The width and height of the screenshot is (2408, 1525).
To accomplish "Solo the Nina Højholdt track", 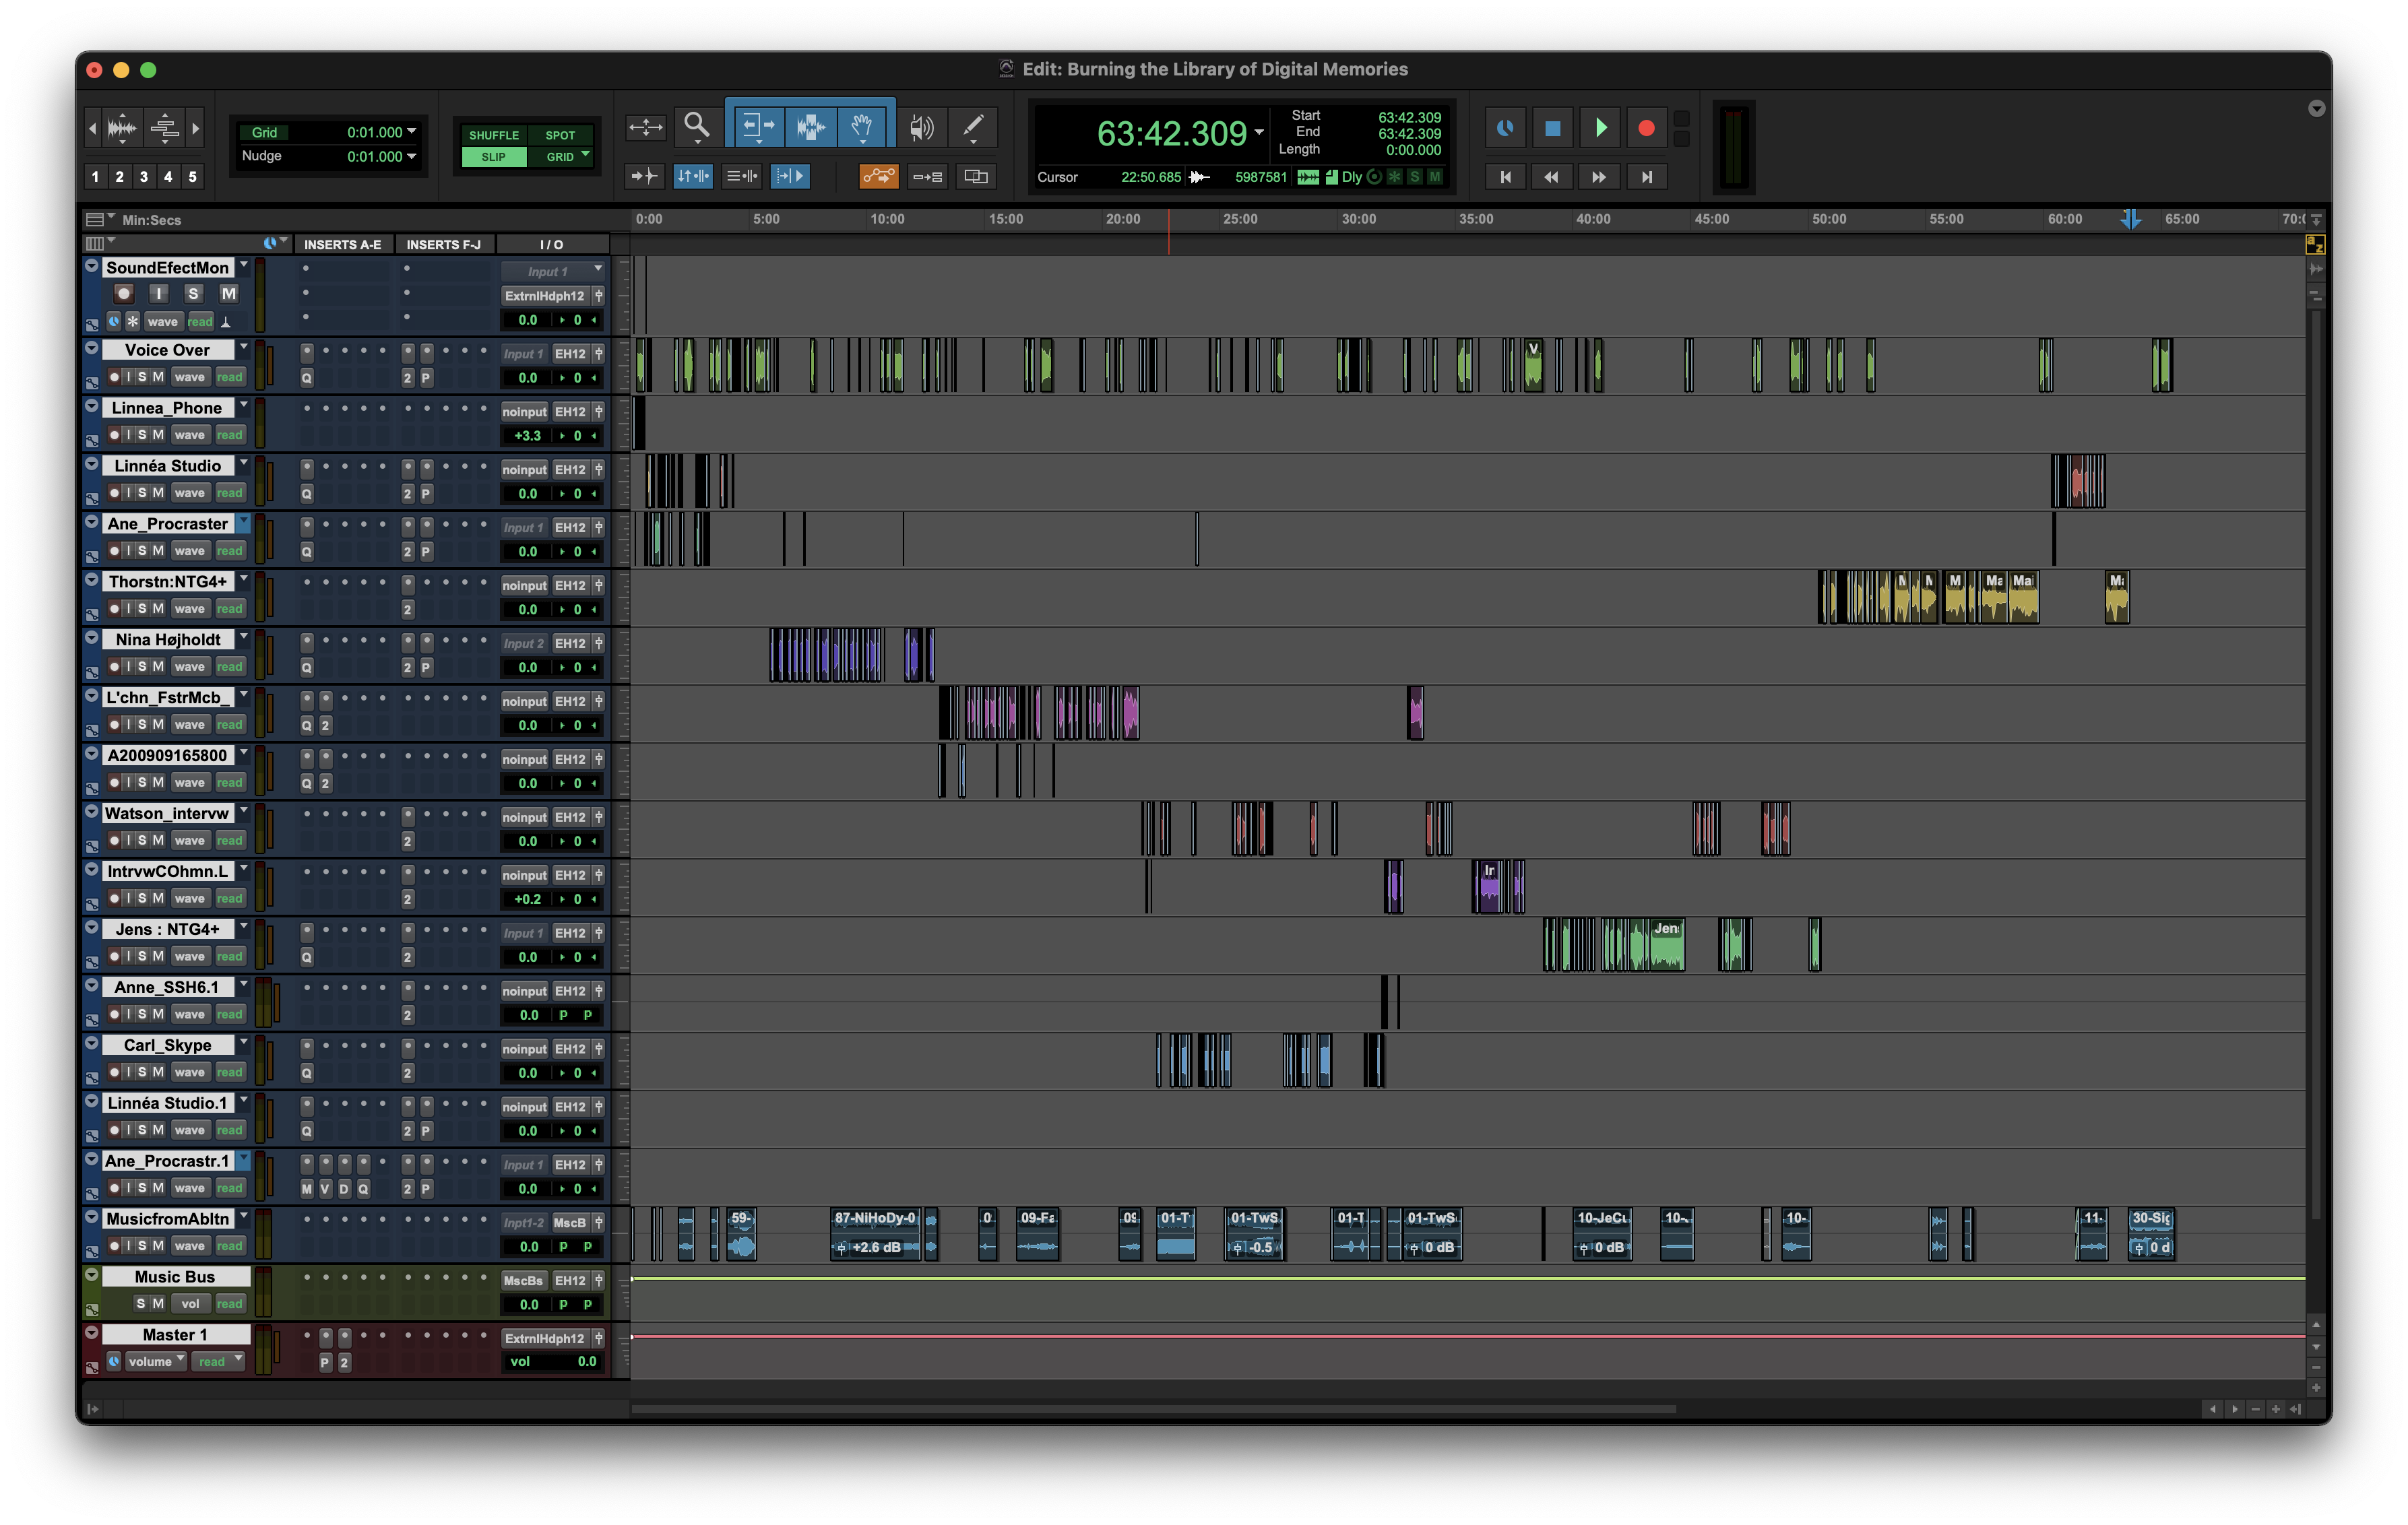I will pyautogui.click(x=142, y=667).
